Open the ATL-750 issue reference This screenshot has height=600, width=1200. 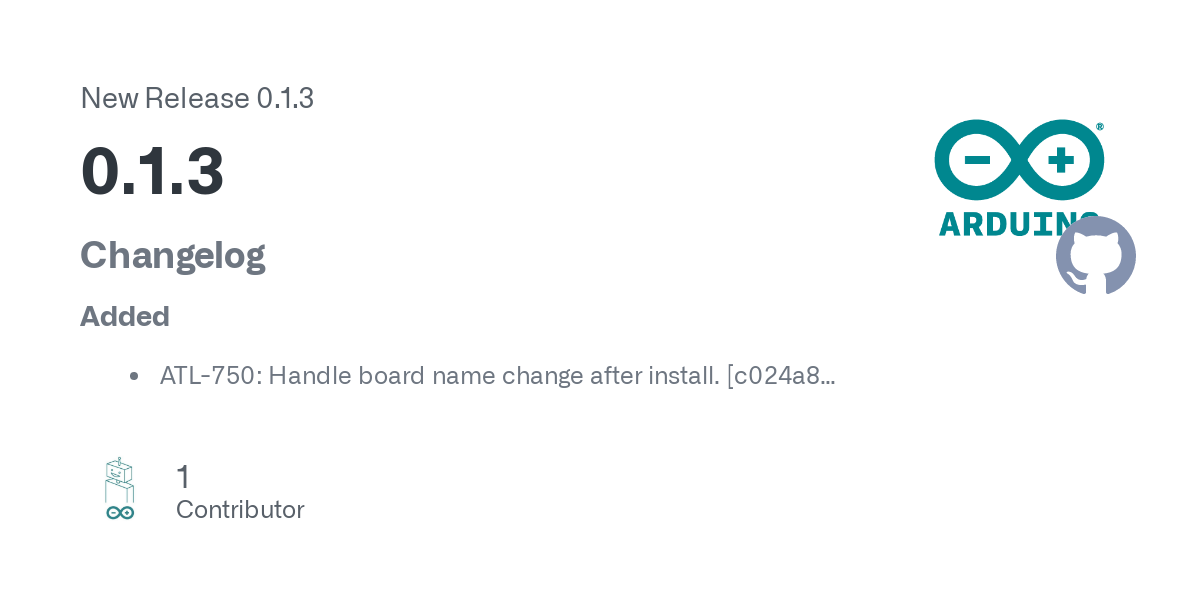point(207,376)
